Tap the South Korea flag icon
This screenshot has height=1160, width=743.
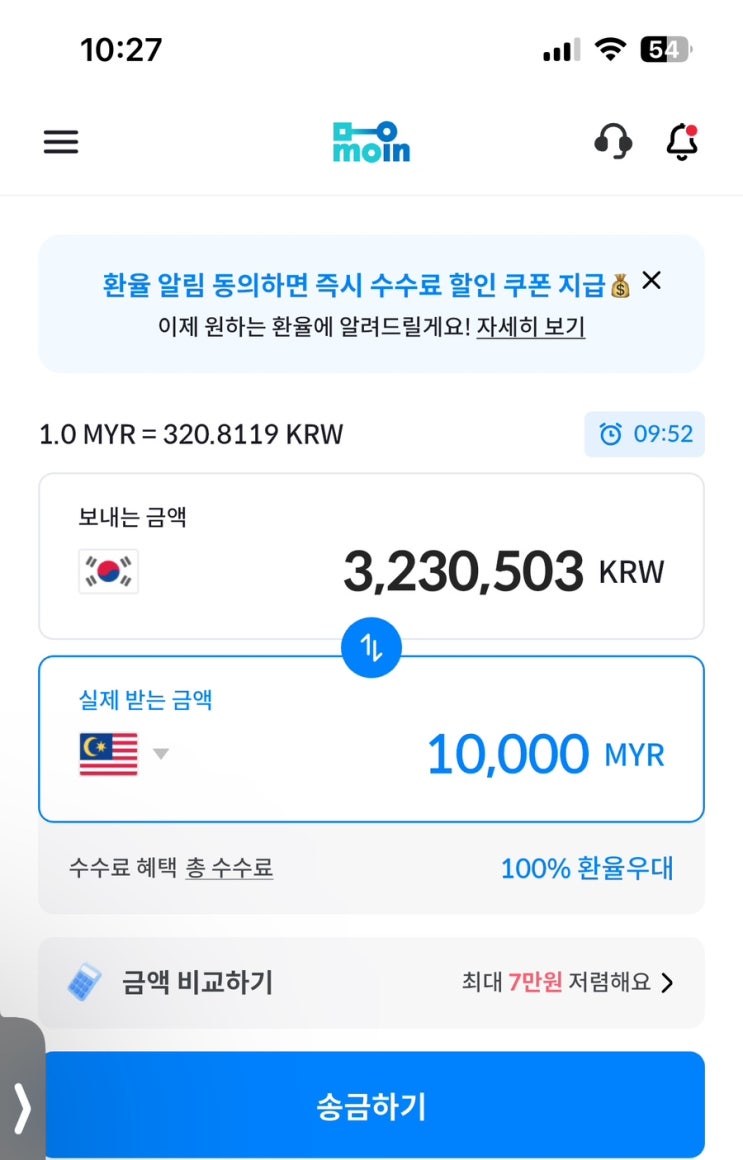click(108, 571)
